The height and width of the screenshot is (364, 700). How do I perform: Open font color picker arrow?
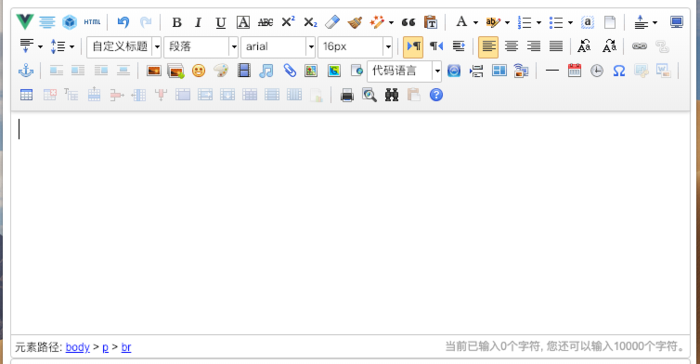[475, 22]
